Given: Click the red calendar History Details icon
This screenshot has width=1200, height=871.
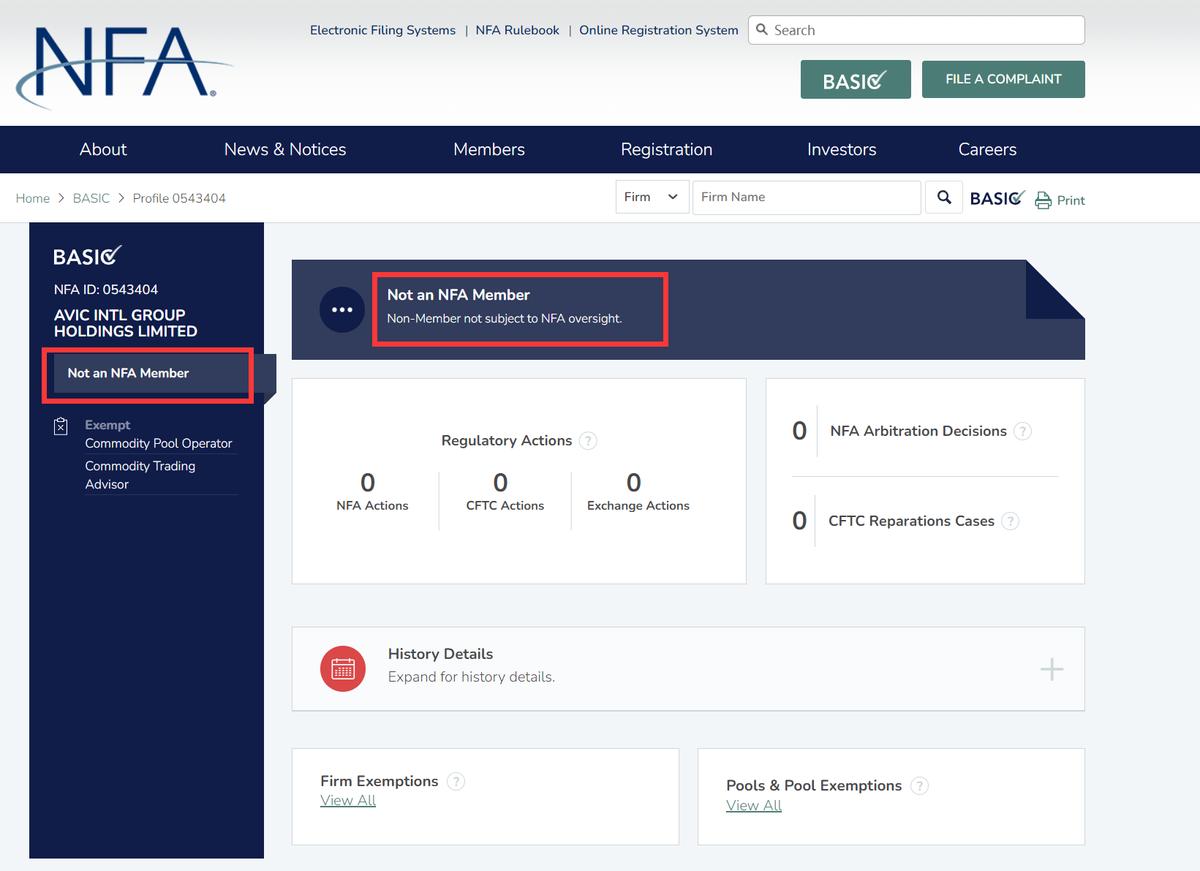Looking at the screenshot, I should [x=343, y=668].
